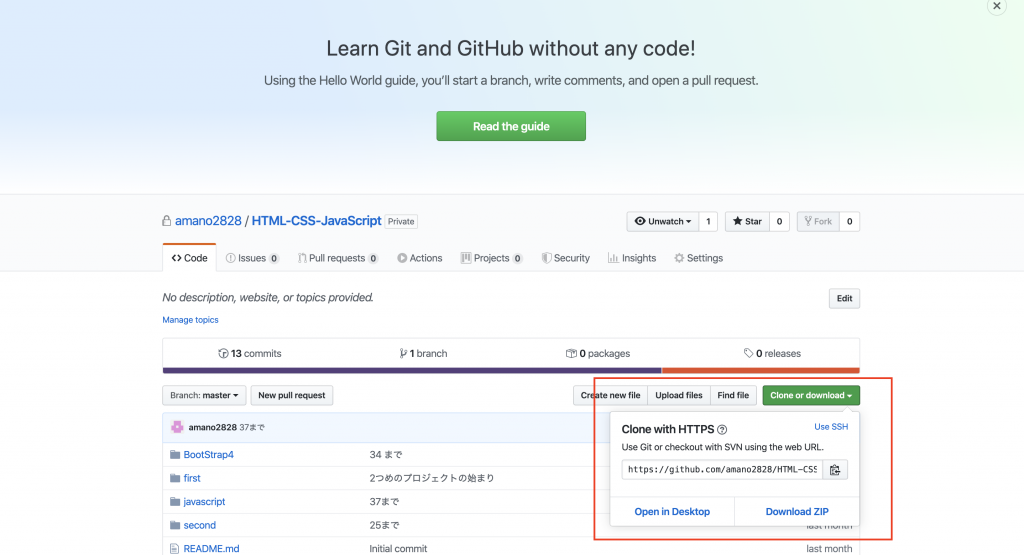The height and width of the screenshot is (555, 1024).
Task: Click the orange-red language bar segment
Action: [x=761, y=370]
